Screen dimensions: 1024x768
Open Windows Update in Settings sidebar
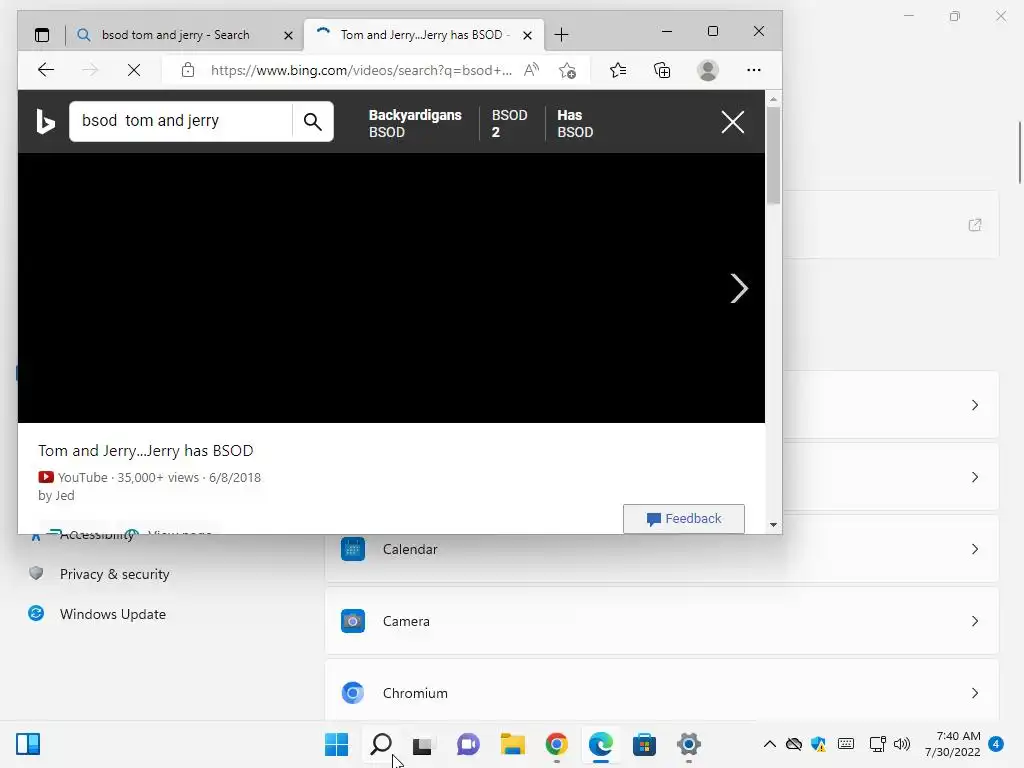[112, 614]
